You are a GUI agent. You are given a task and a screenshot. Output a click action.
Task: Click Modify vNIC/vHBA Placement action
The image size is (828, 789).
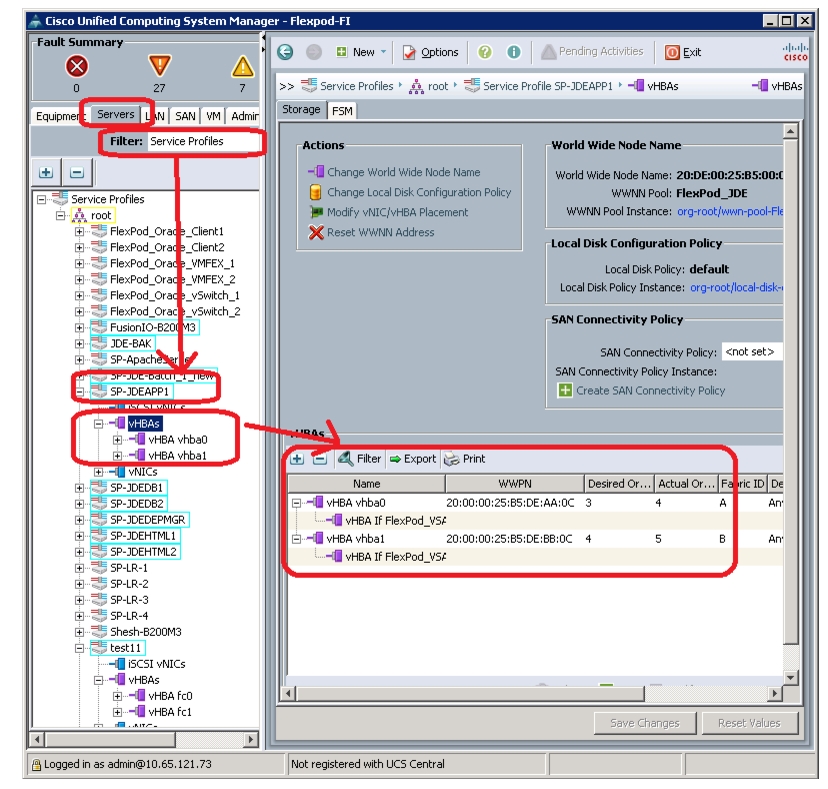pyautogui.click(x=389, y=212)
